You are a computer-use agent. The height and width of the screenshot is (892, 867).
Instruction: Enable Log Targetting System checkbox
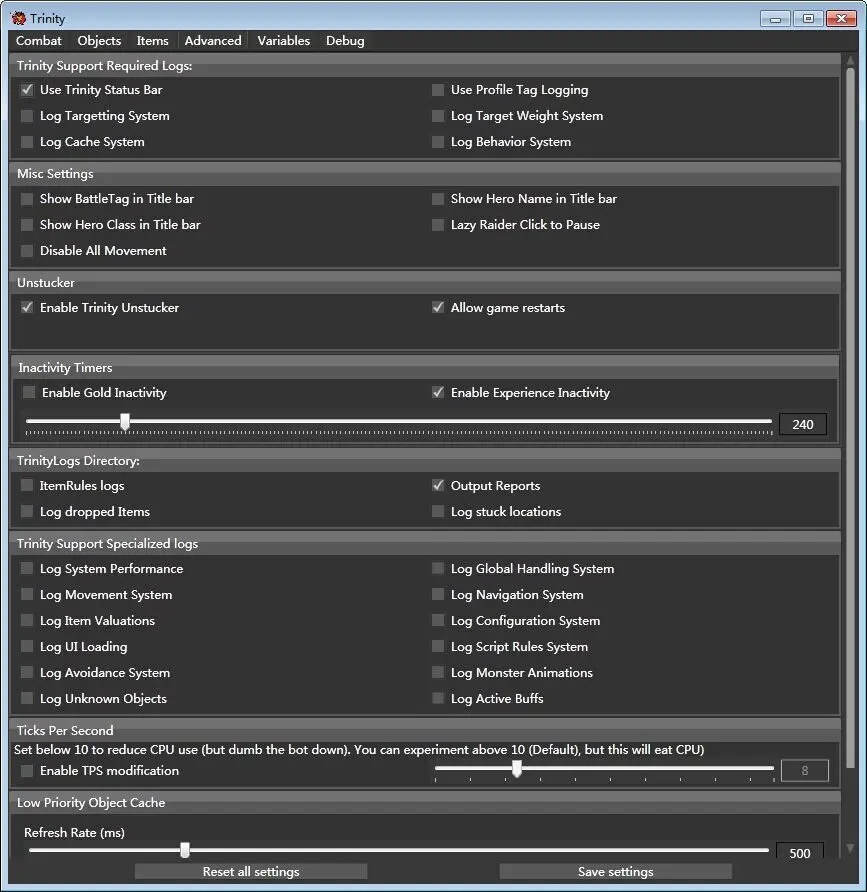point(27,116)
